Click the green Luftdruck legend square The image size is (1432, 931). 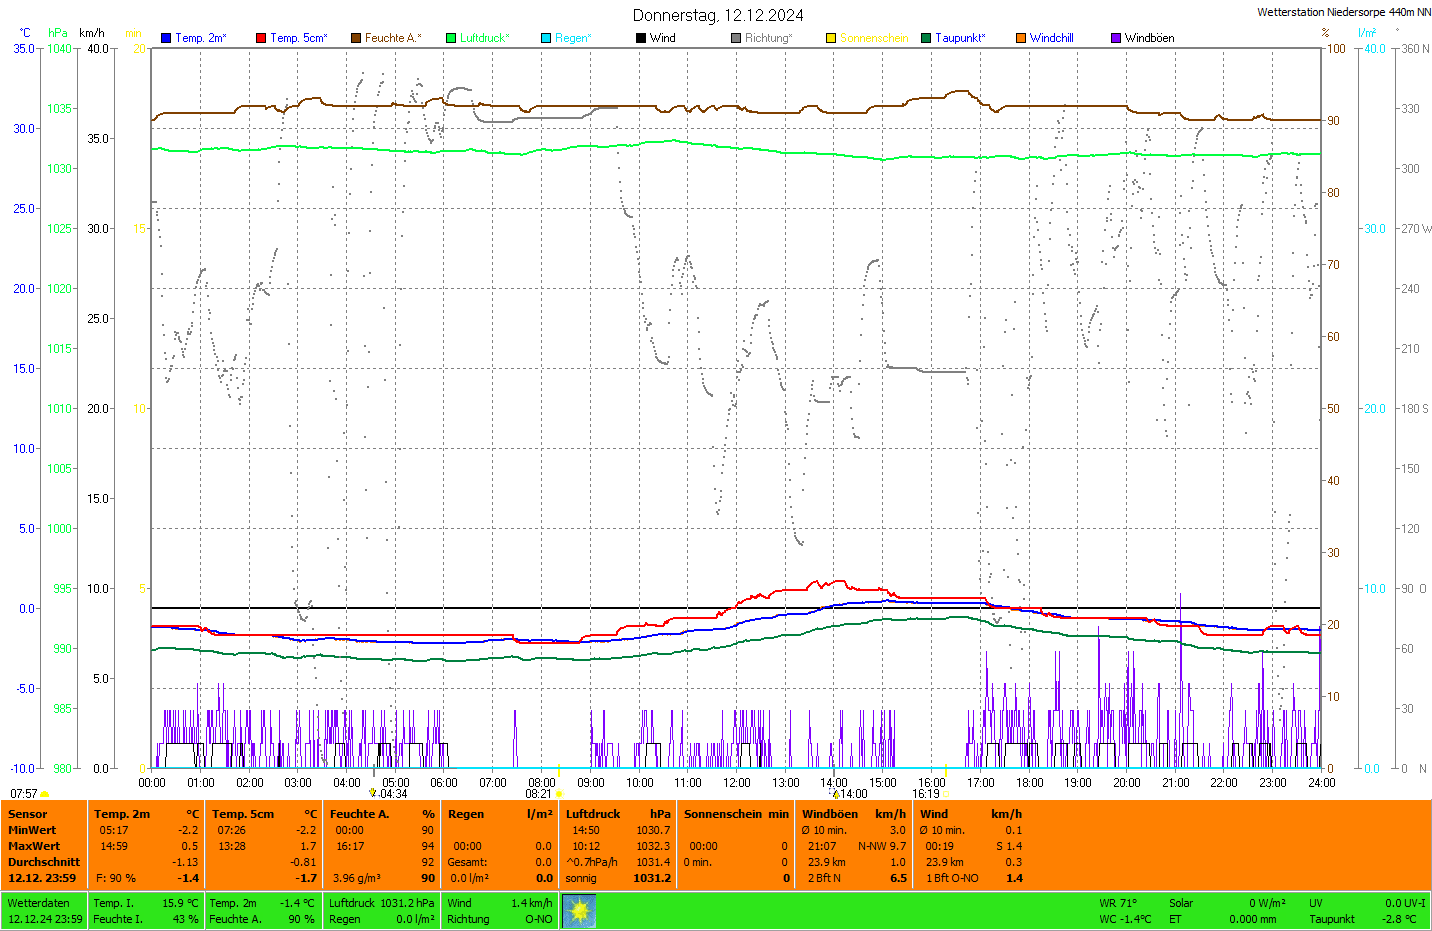pos(451,38)
